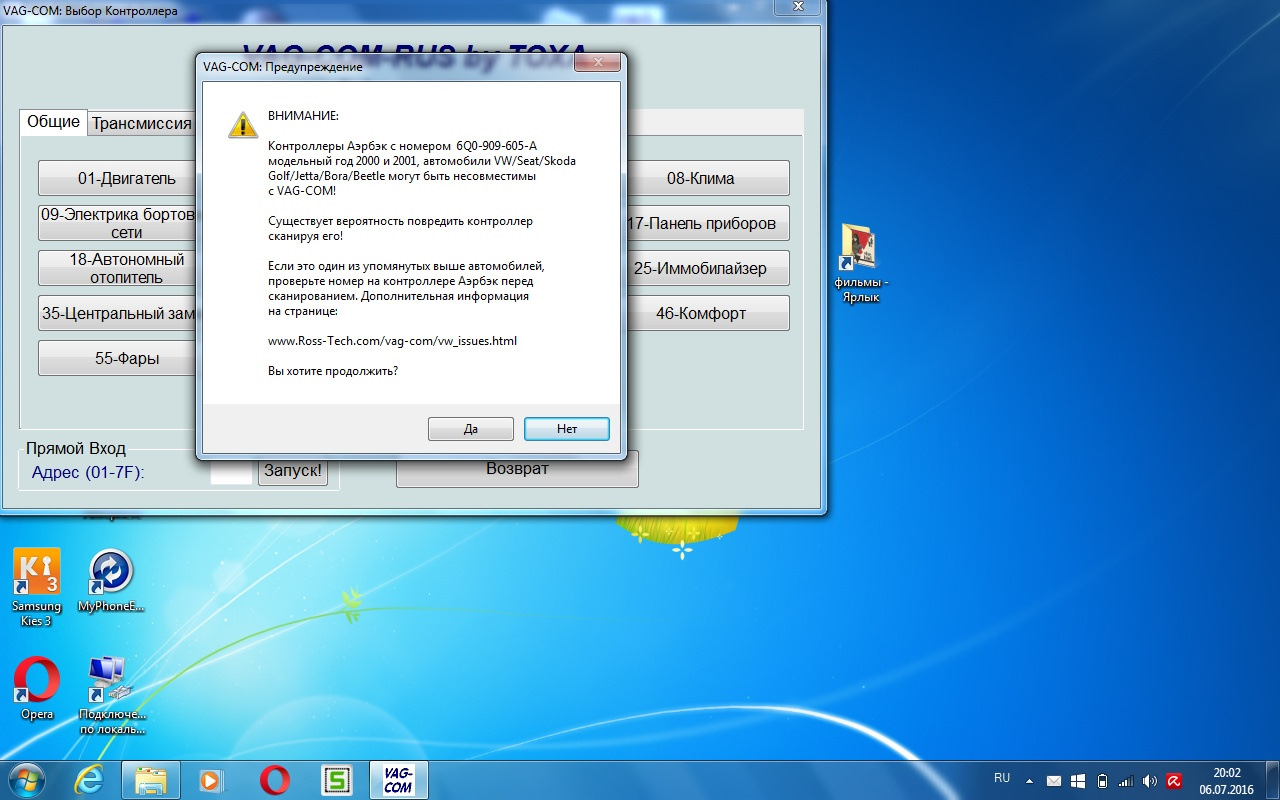Screen dimensions: 1280x800
Task: Open the Windows Start menu
Action: pyautogui.click(x=26, y=779)
